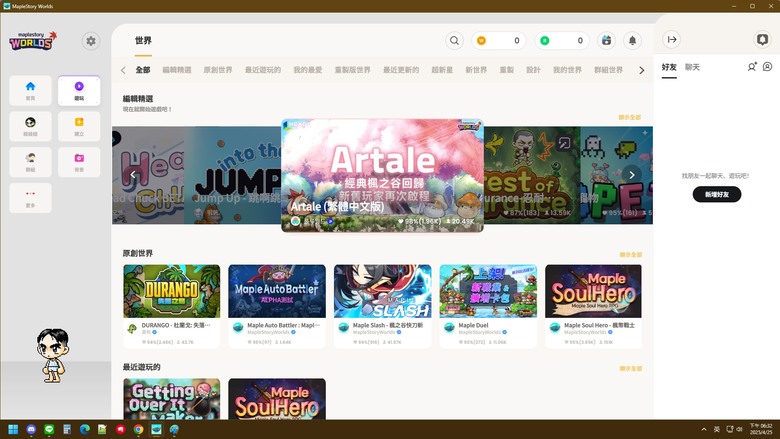Open the pink camera tile in the sidebar

click(x=79, y=162)
